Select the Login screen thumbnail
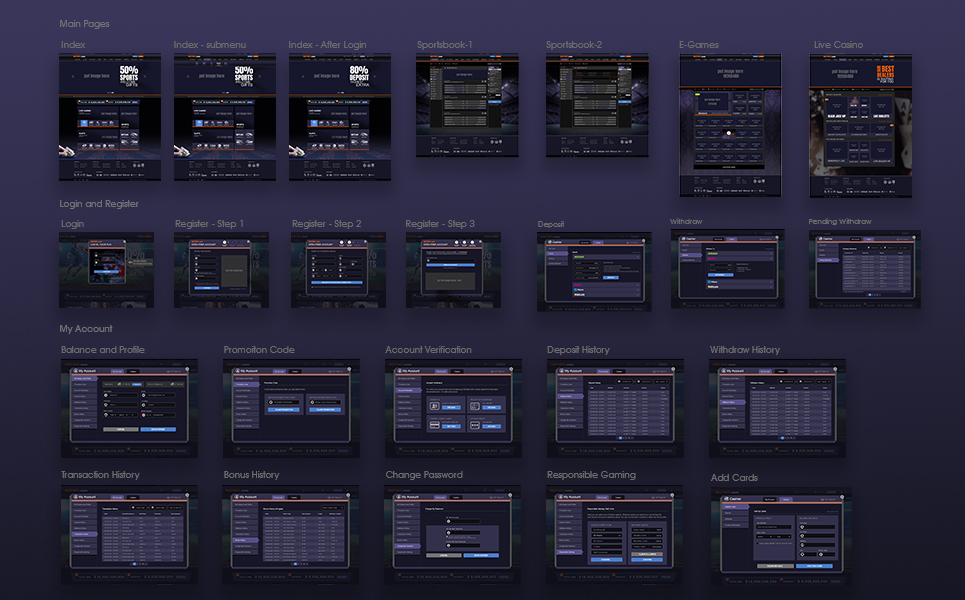 click(x=107, y=269)
